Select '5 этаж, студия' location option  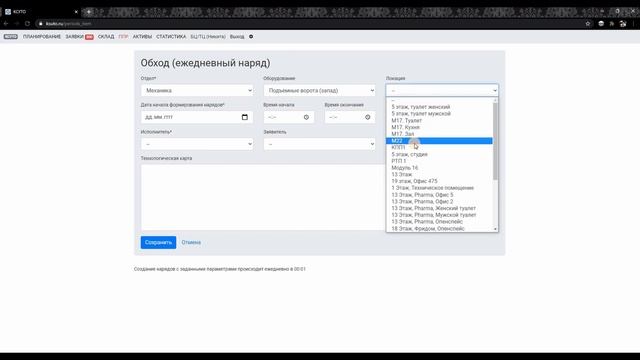point(439,154)
